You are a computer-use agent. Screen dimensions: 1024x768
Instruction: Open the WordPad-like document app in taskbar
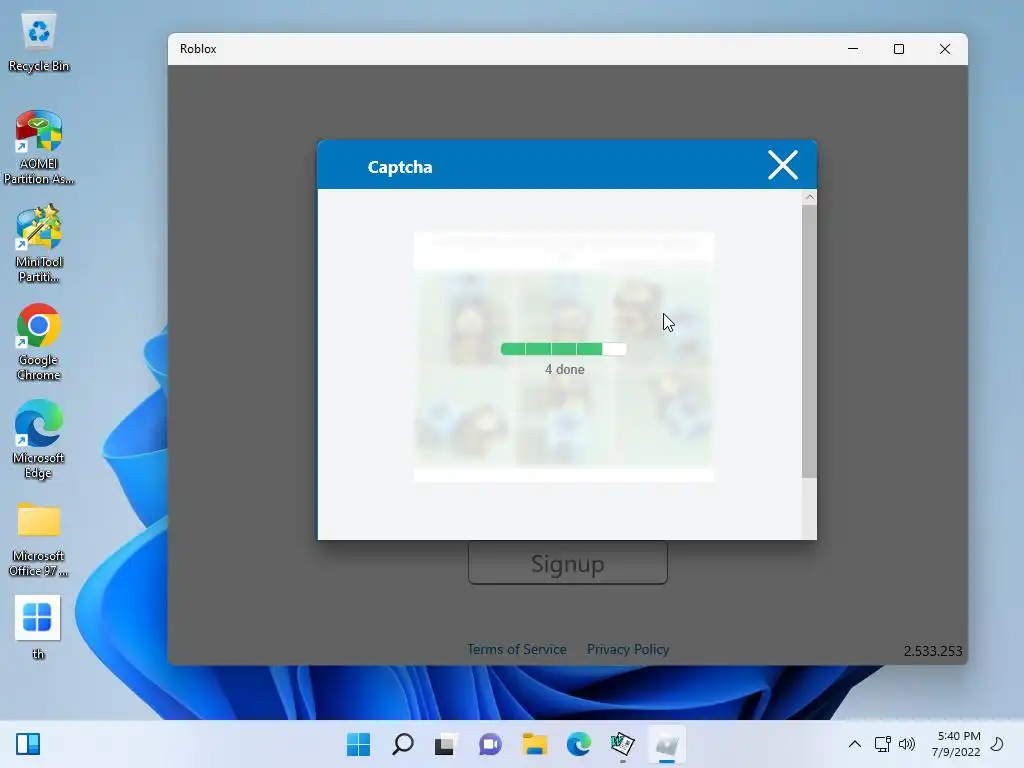point(622,744)
